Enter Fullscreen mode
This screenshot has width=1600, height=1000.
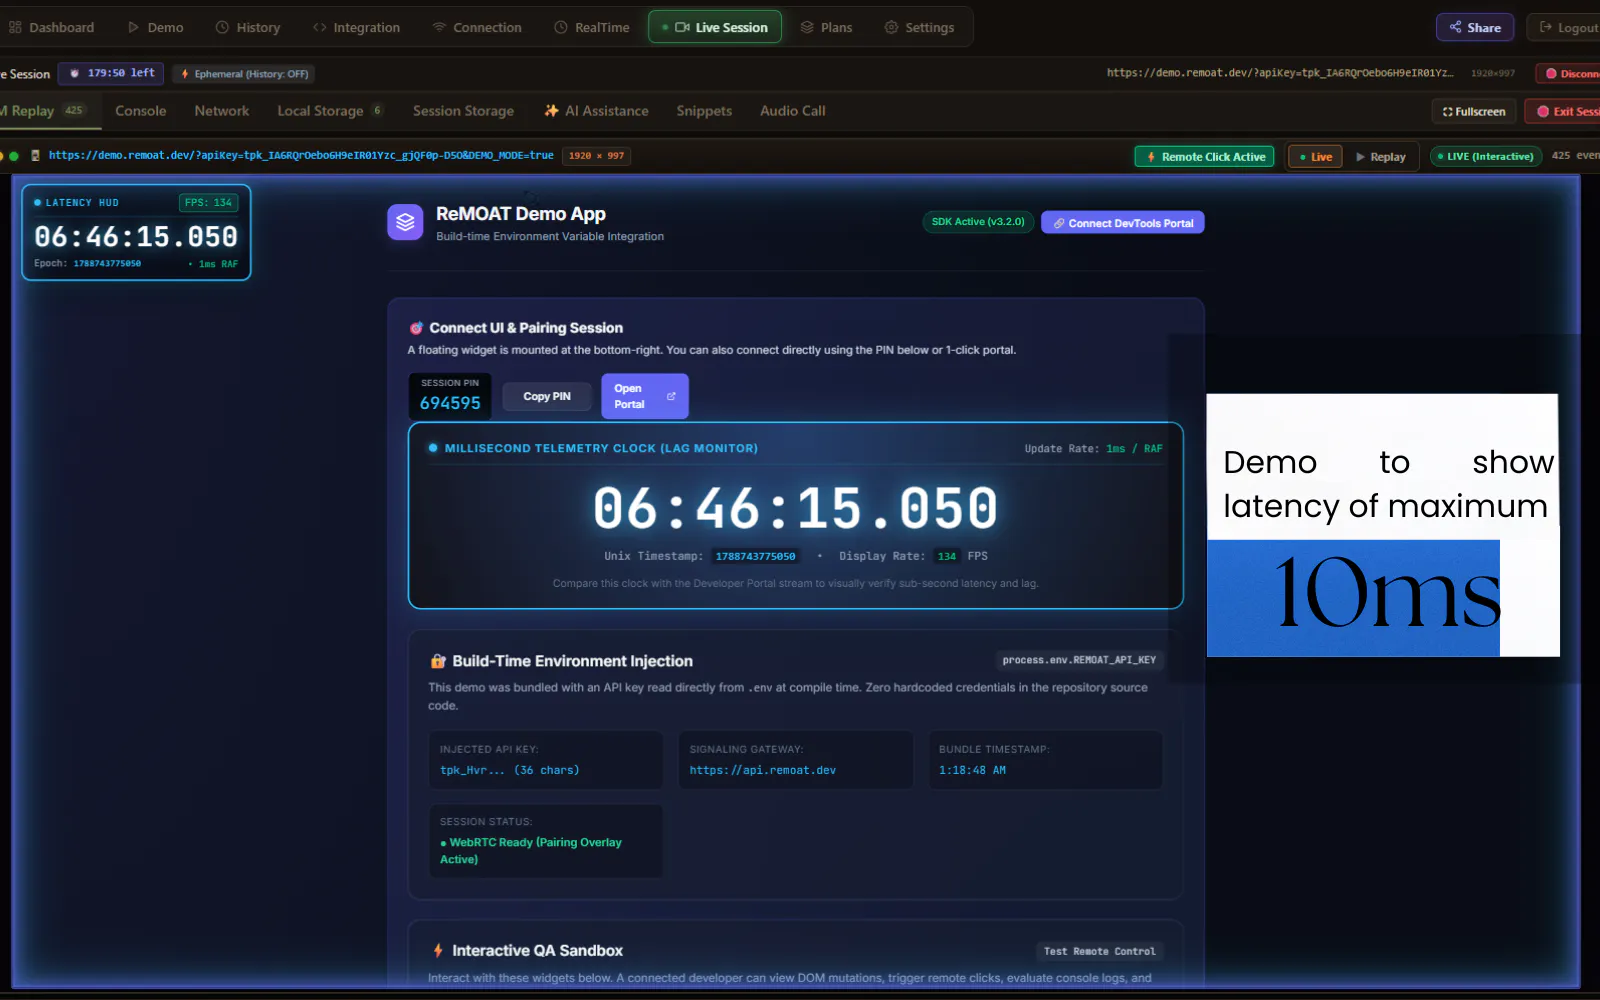(x=1474, y=111)
